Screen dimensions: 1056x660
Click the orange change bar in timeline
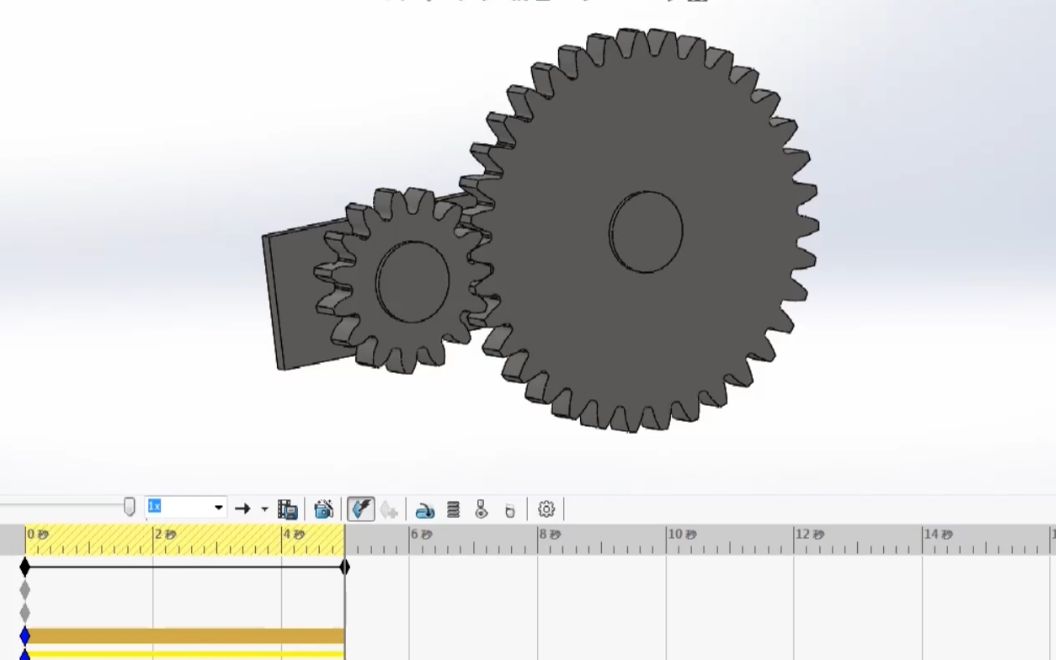tap(180, 634)
